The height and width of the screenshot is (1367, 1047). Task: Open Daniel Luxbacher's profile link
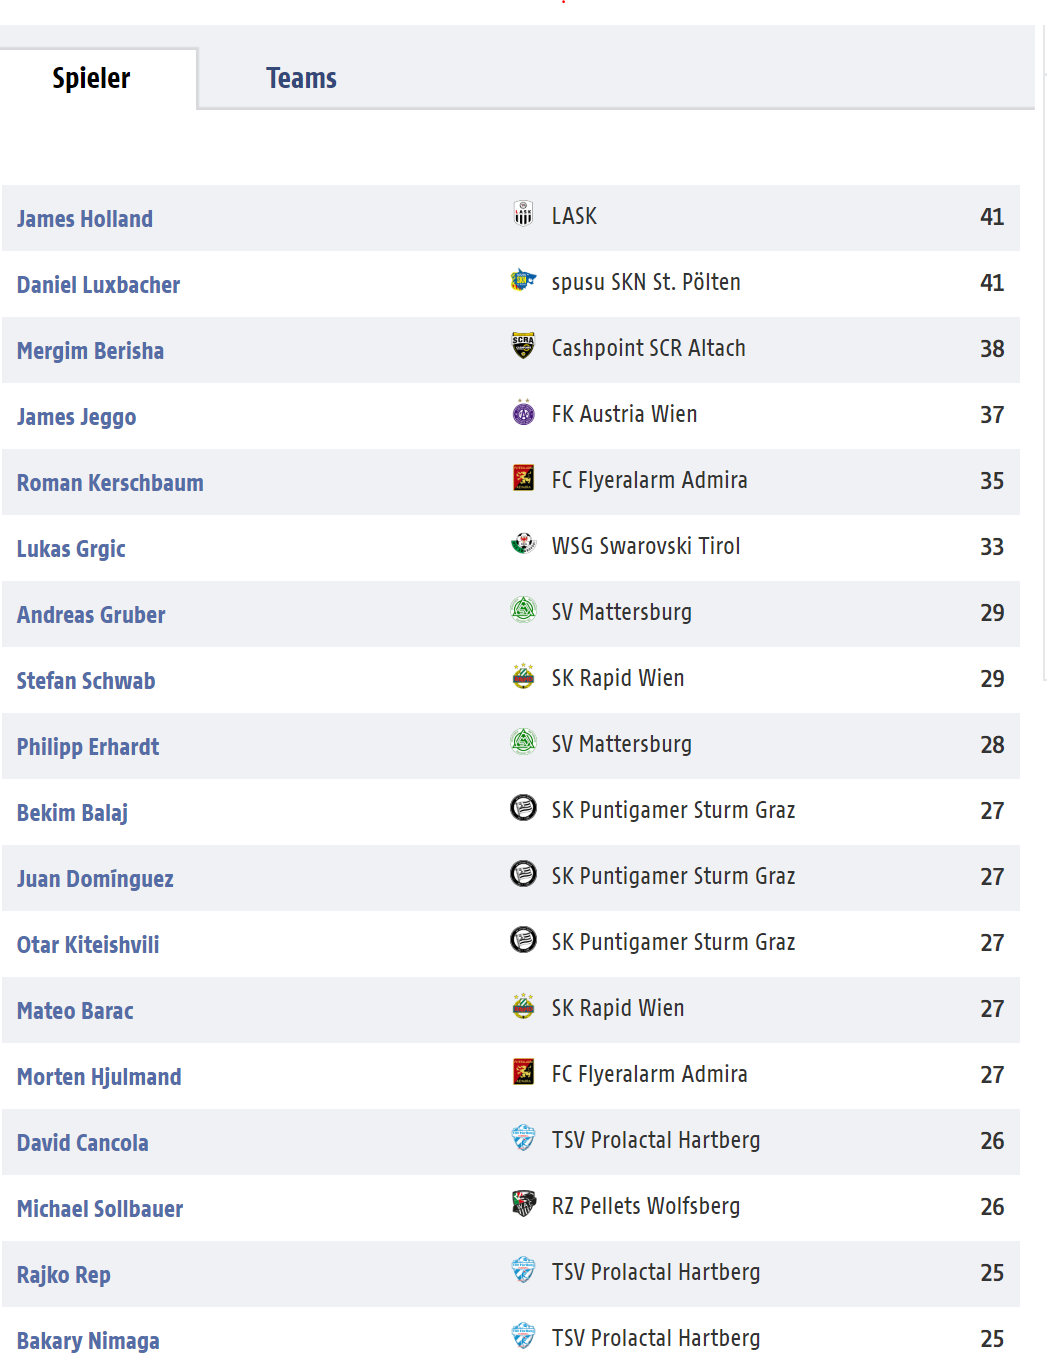tap(98, 285)
